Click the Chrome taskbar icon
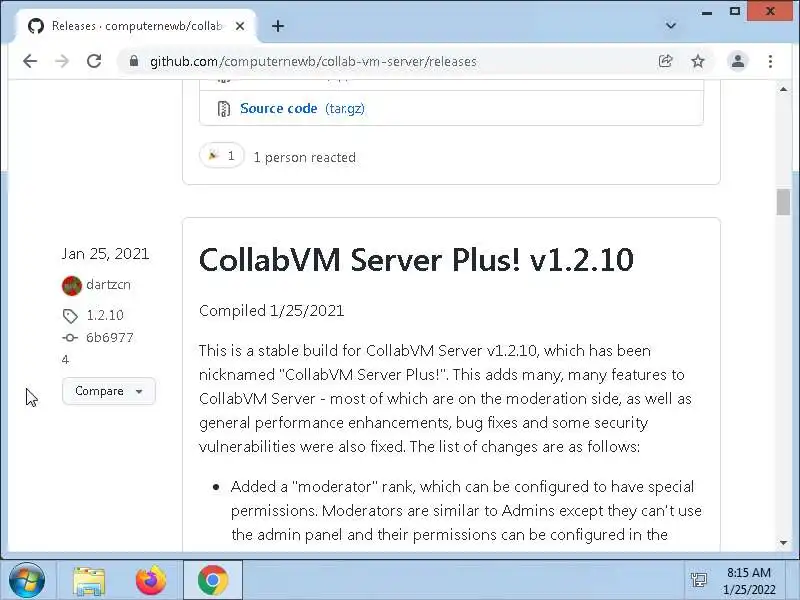The width and height of the screenshot is (800, 600). coord(213,580)
